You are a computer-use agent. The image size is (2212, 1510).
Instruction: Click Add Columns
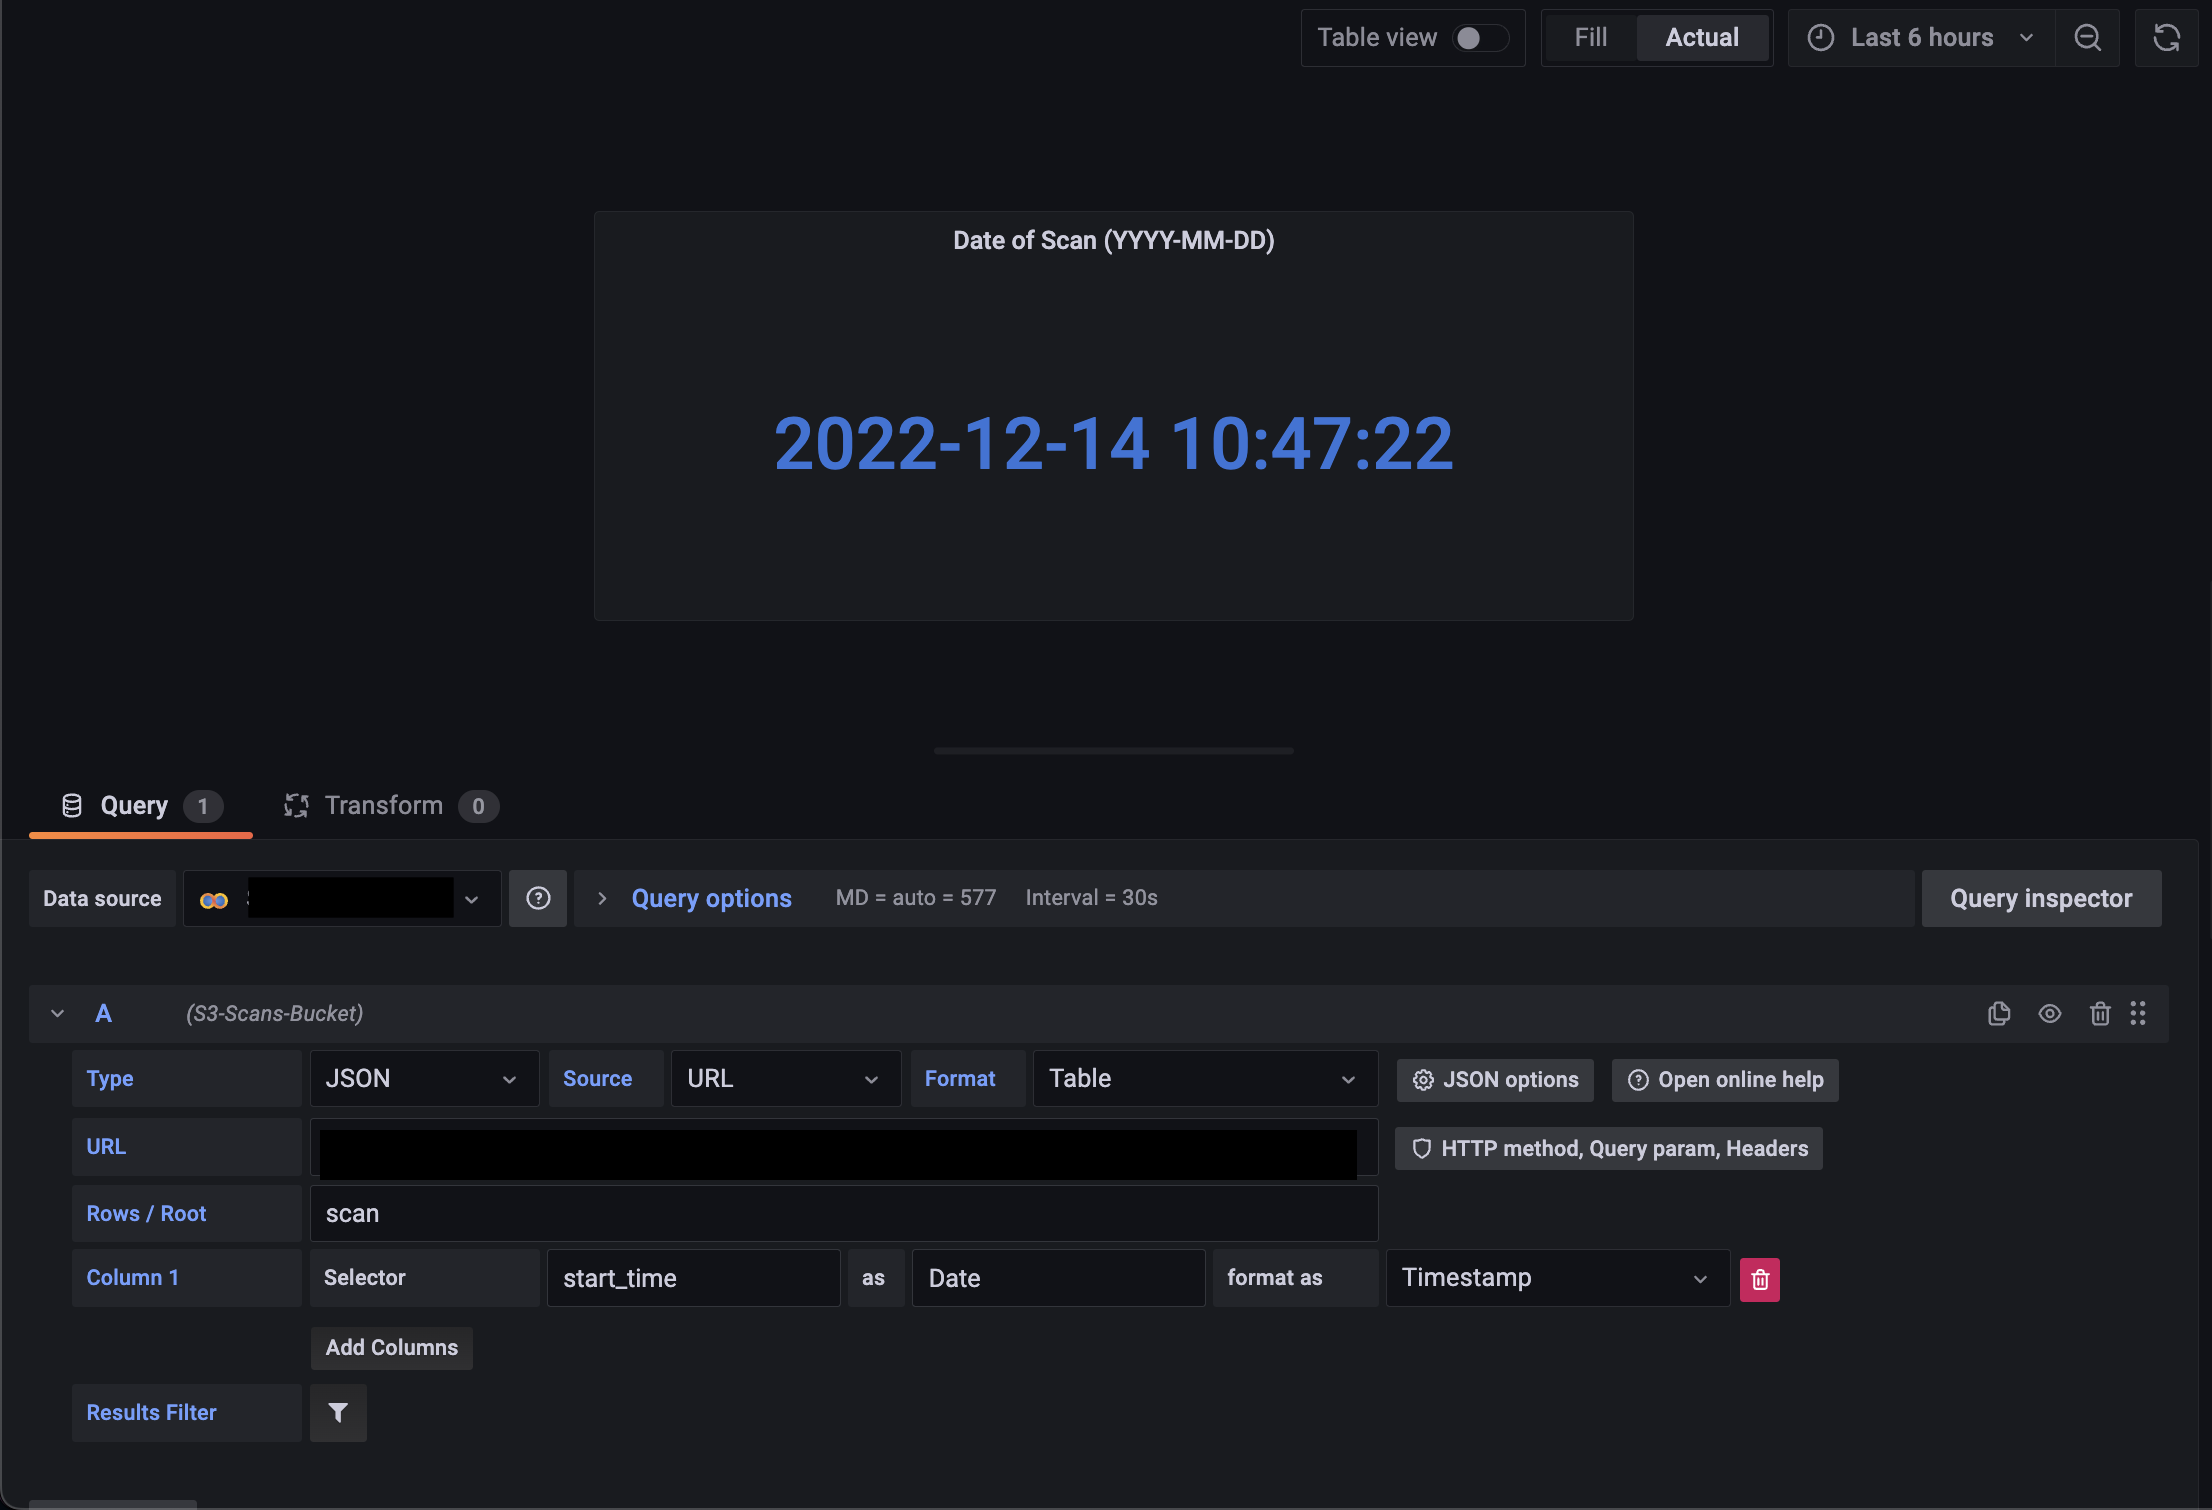point(391,1347)
